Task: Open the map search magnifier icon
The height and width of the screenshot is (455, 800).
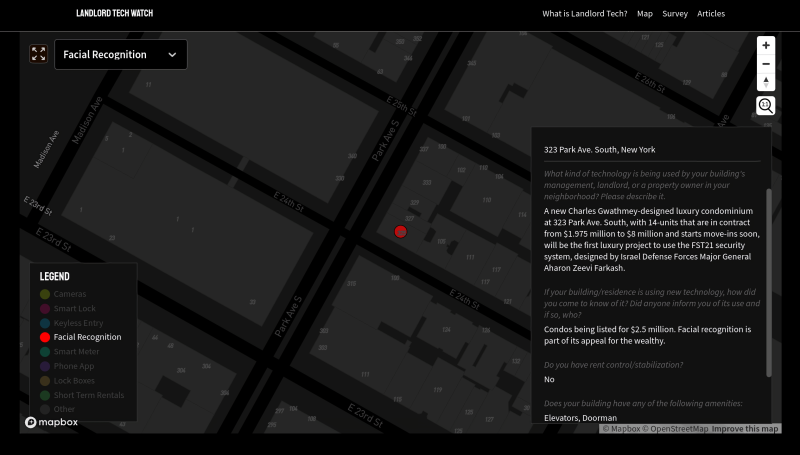Action: (766, 105)
